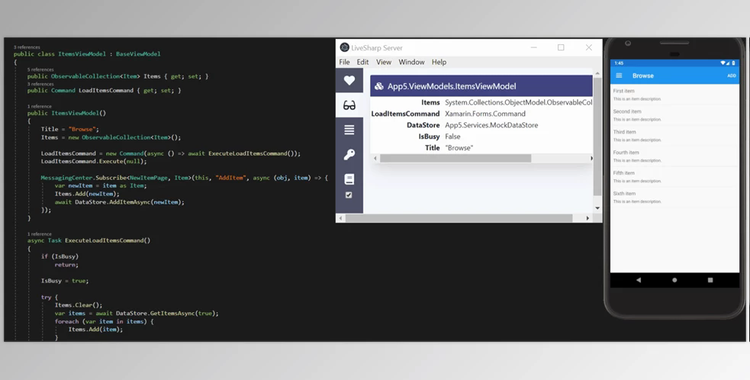Click the ExecuteLoadItemsCommand method declaration

click(x=108, y=240)
